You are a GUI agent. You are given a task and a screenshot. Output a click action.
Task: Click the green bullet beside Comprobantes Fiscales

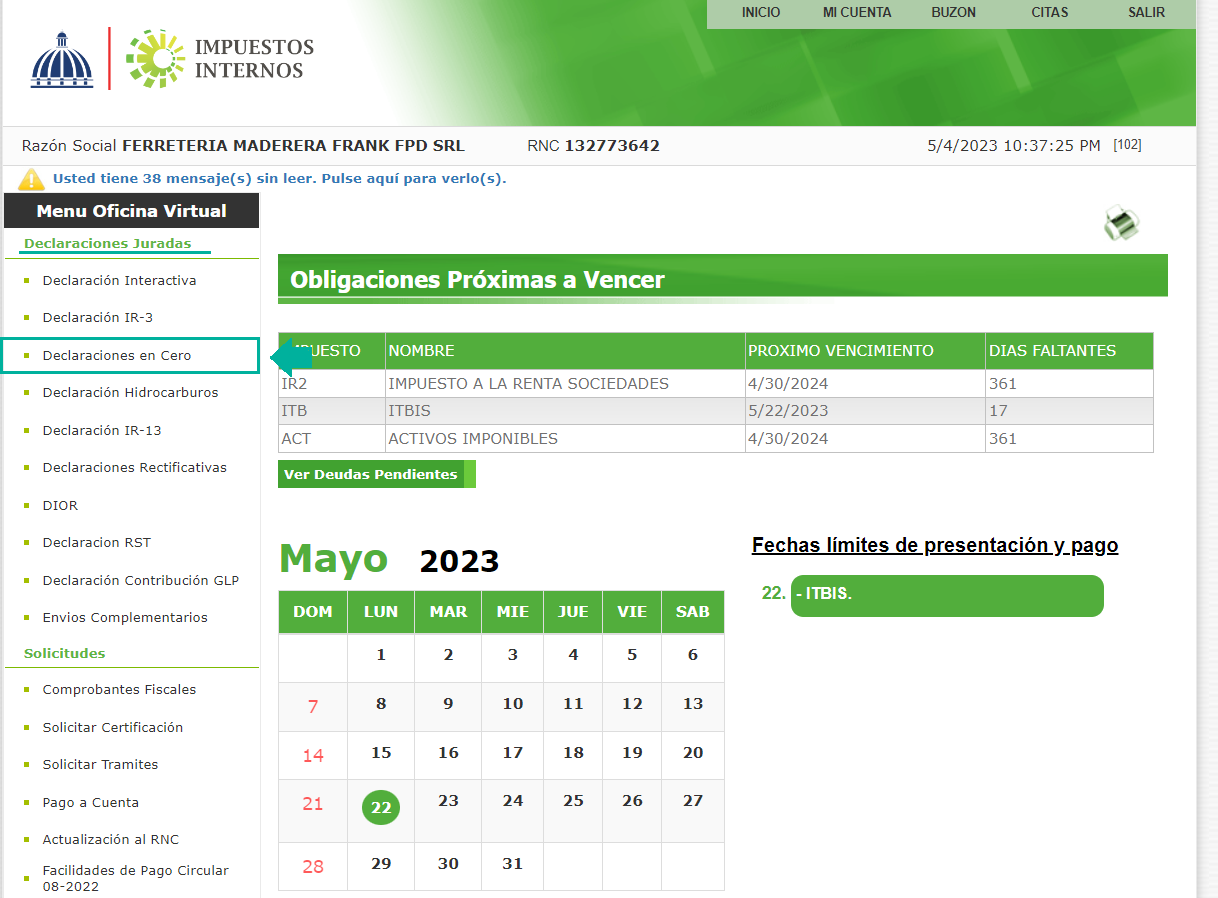pyautogui.click(x=29, y=689)
